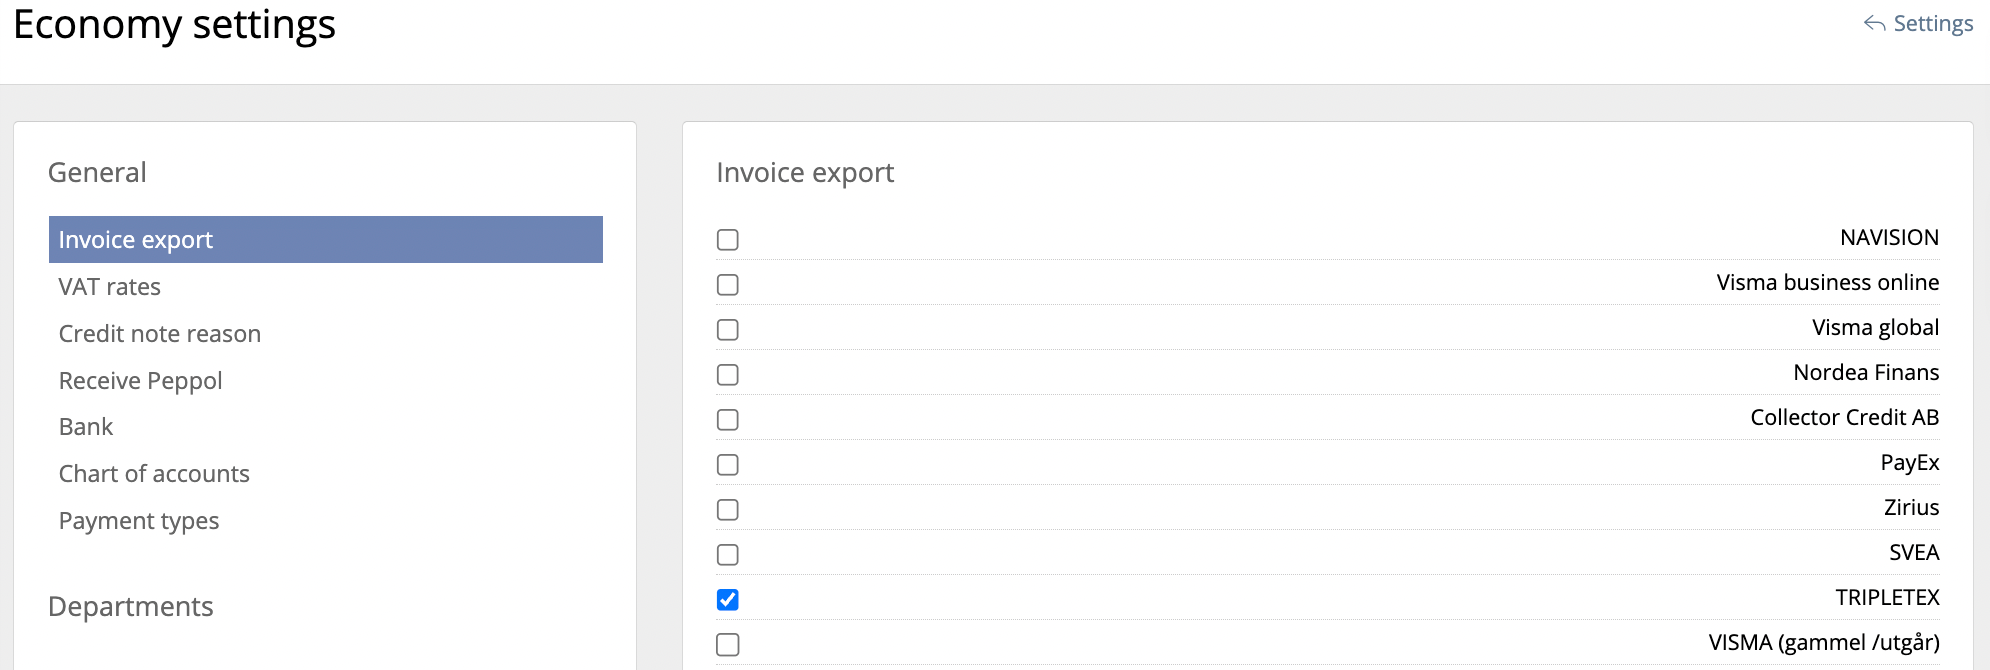Open the VAT rates section
Viewport: 1990px width, 670px height.
coord(110,287)
